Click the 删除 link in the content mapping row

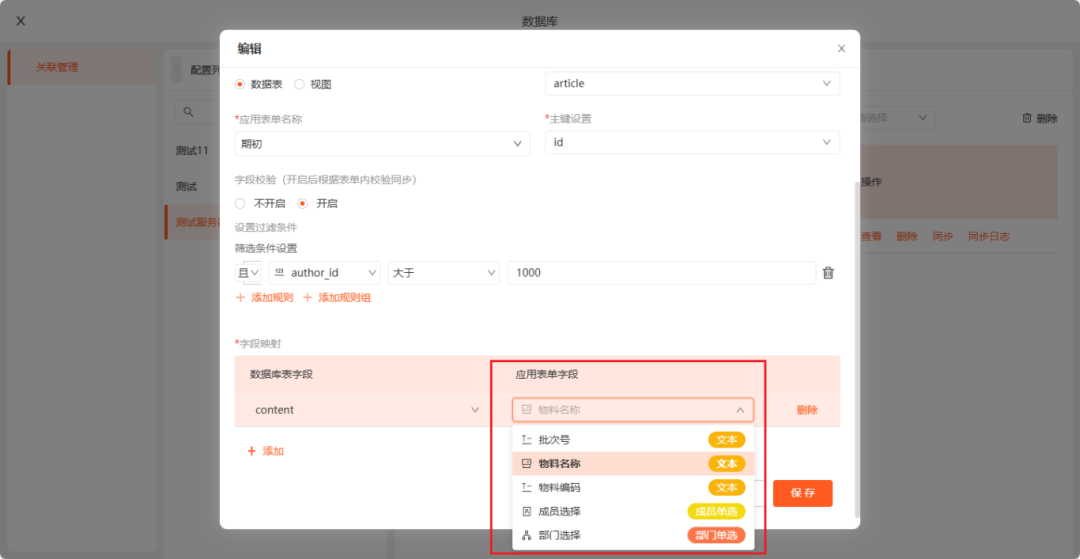(x=807, y=410)
